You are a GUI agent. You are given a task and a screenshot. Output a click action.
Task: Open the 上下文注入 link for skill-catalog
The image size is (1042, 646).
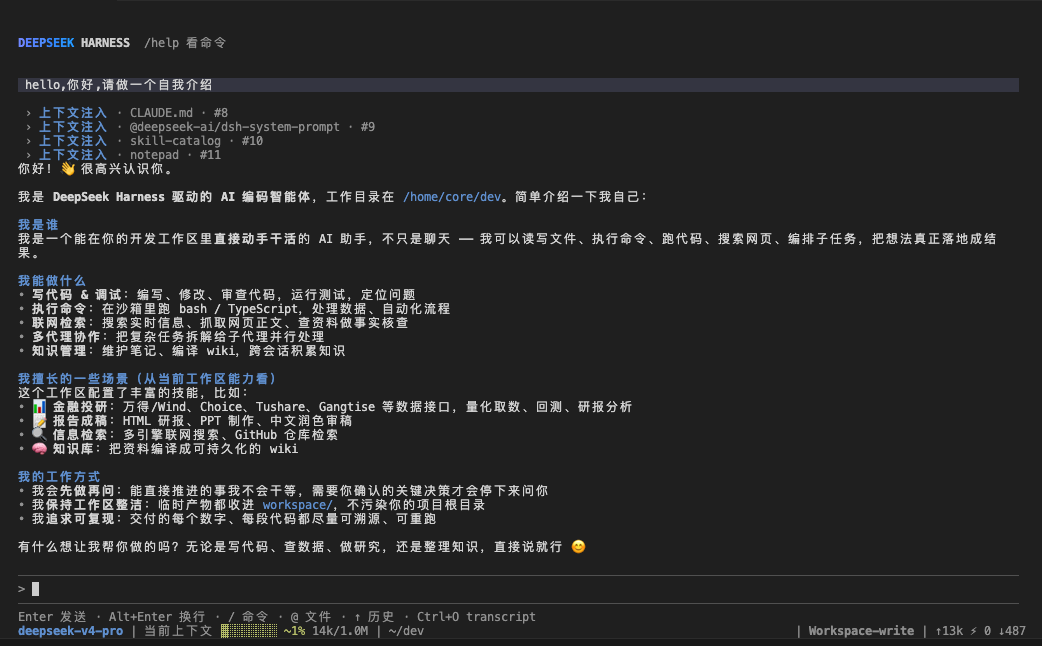click(x=72, y=141)
